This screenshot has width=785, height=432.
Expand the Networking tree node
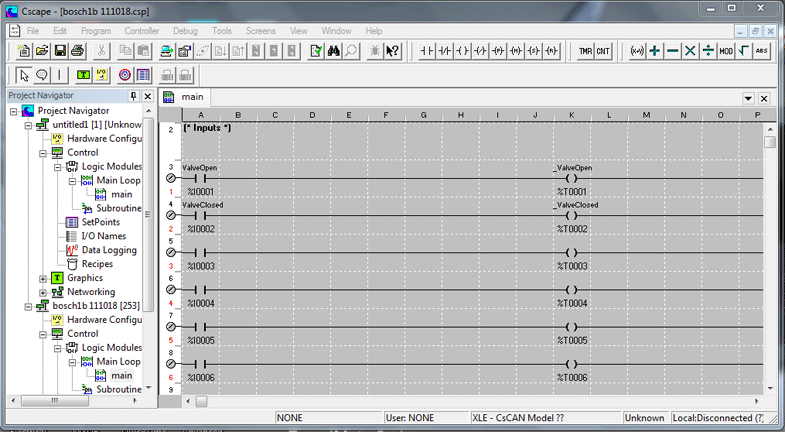click(x=43, y=292)
